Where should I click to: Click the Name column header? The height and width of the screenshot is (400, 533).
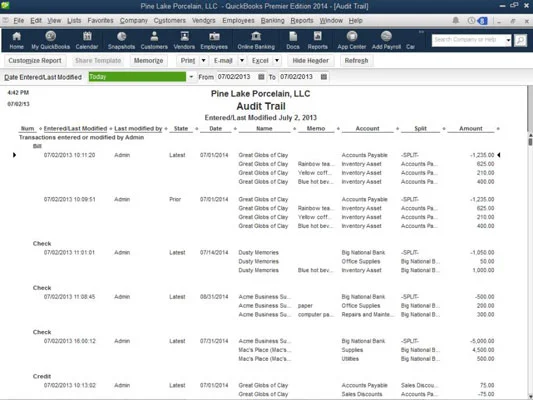pyautogui.click(x=264, y=128)
